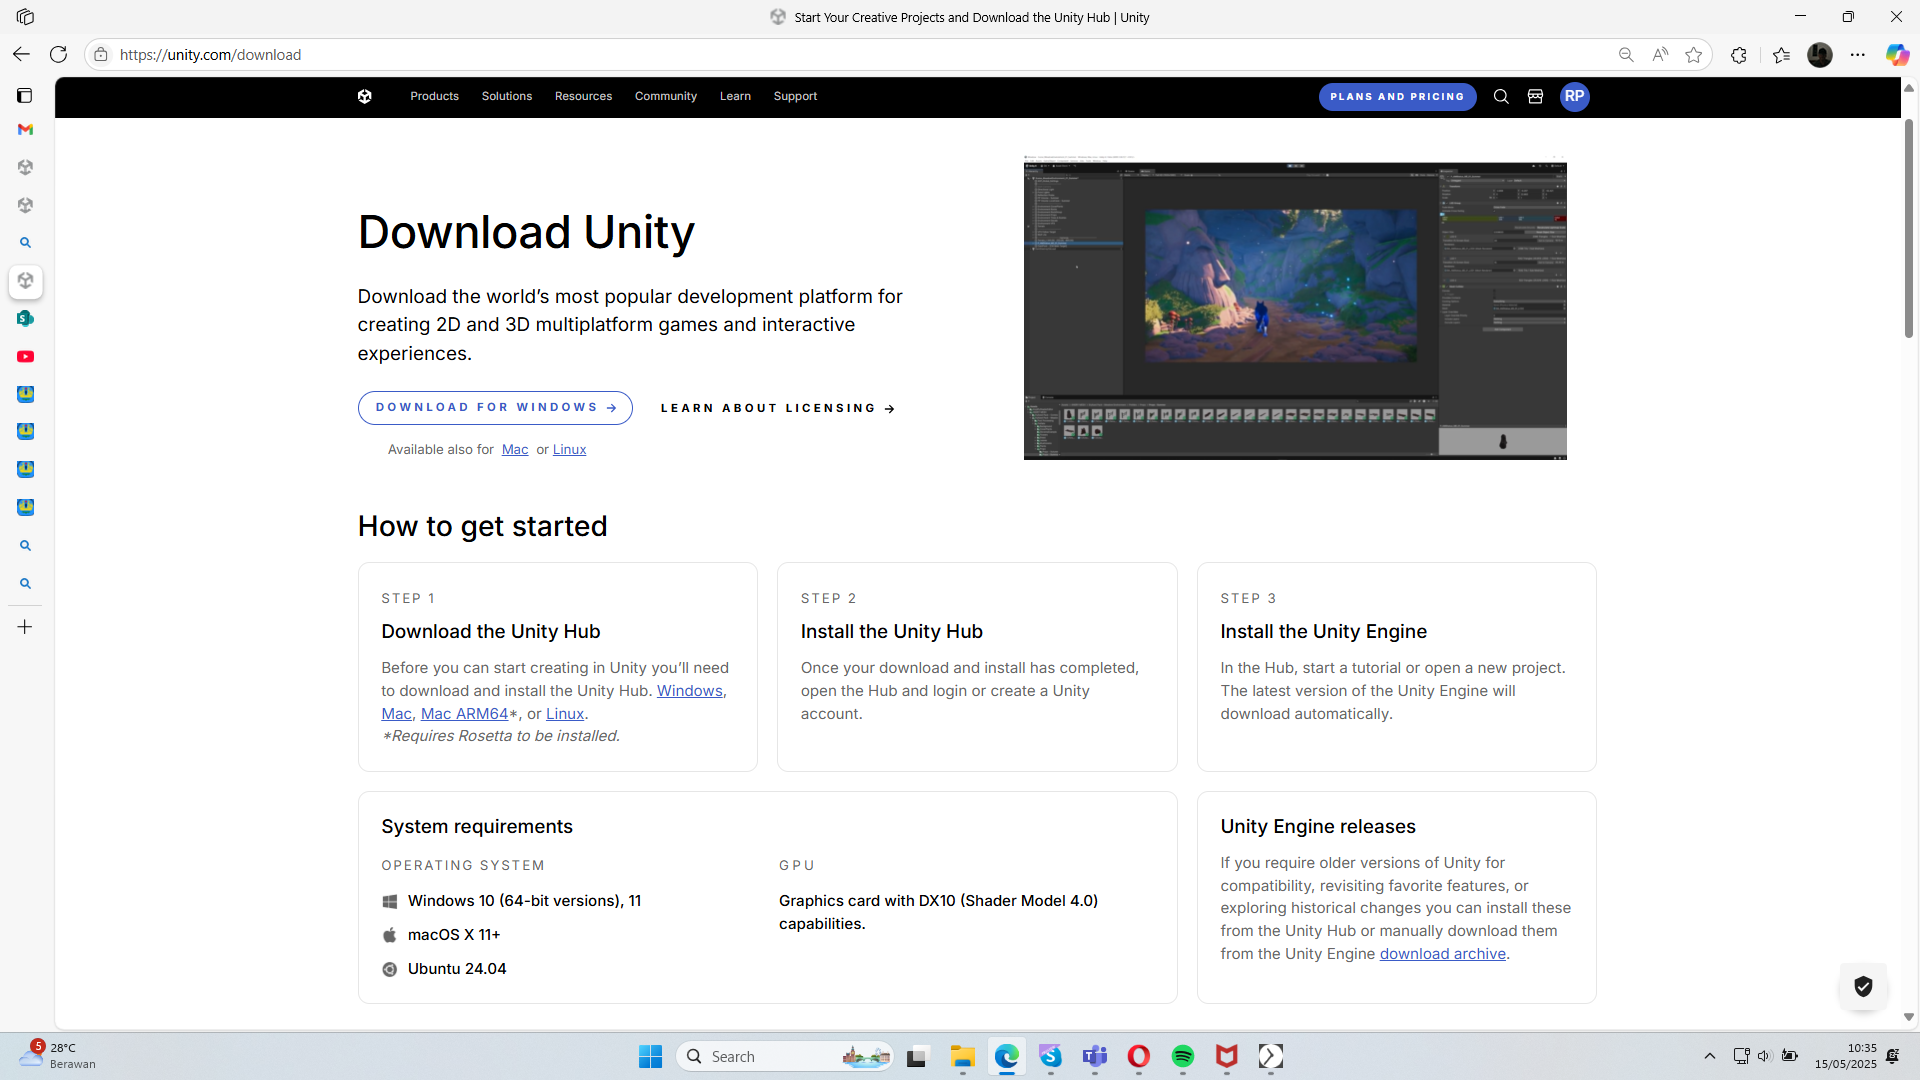
Task: Click Download for Windows button
Action: (x=495, y=408)
